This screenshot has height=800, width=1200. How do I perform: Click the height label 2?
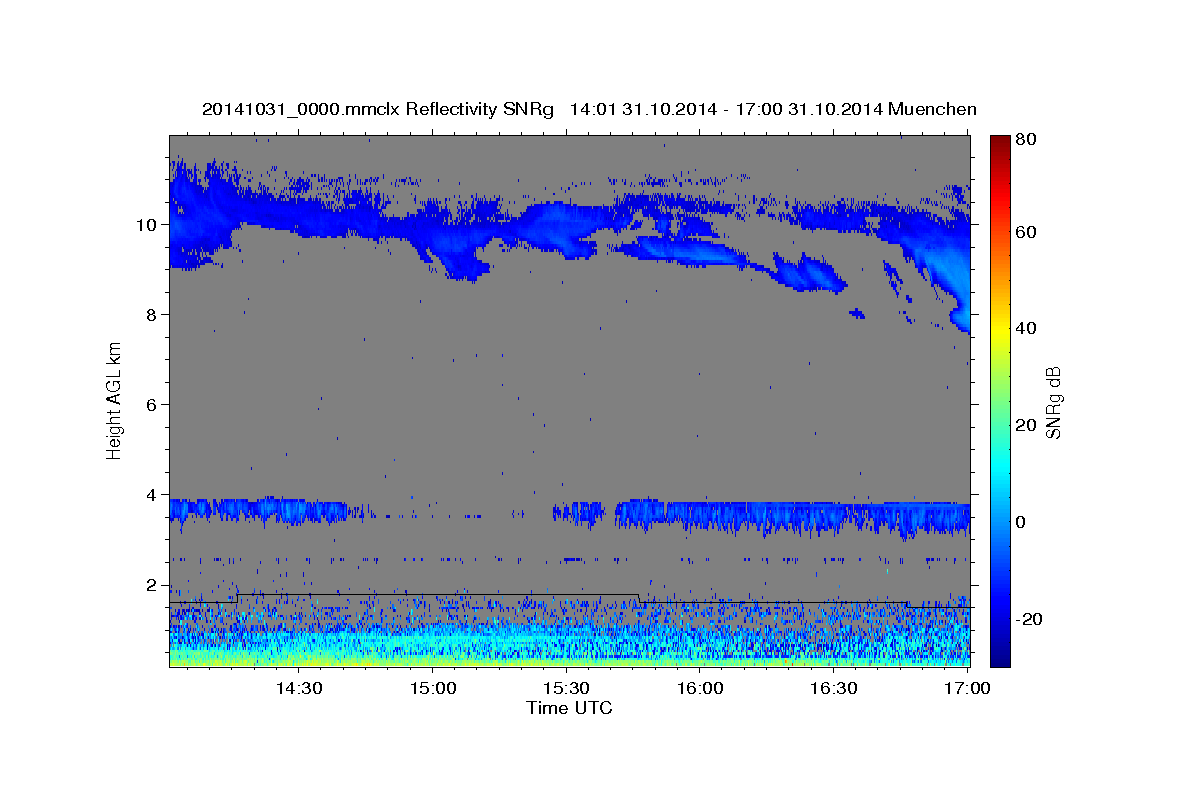(152, 584)
